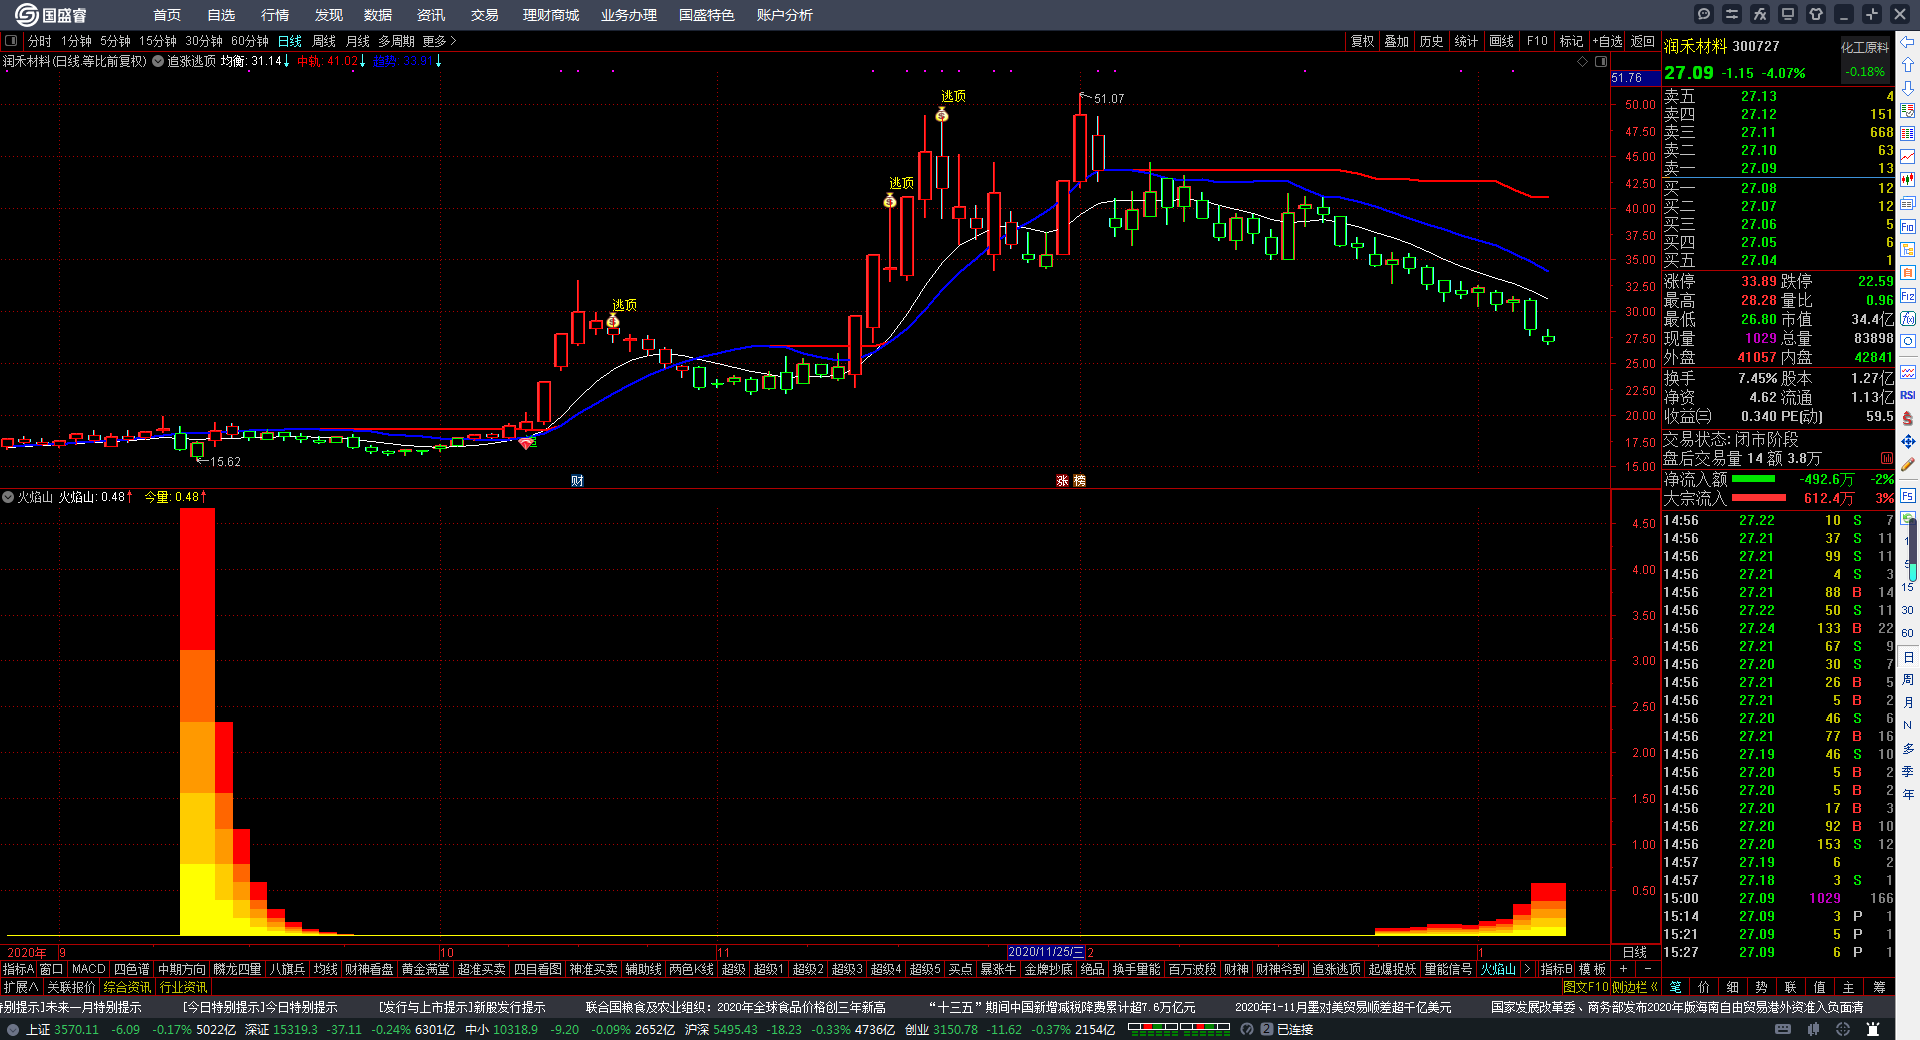Toggle 历史 history option
The image size is (1920, 1040).
(x=1431, y=41)
